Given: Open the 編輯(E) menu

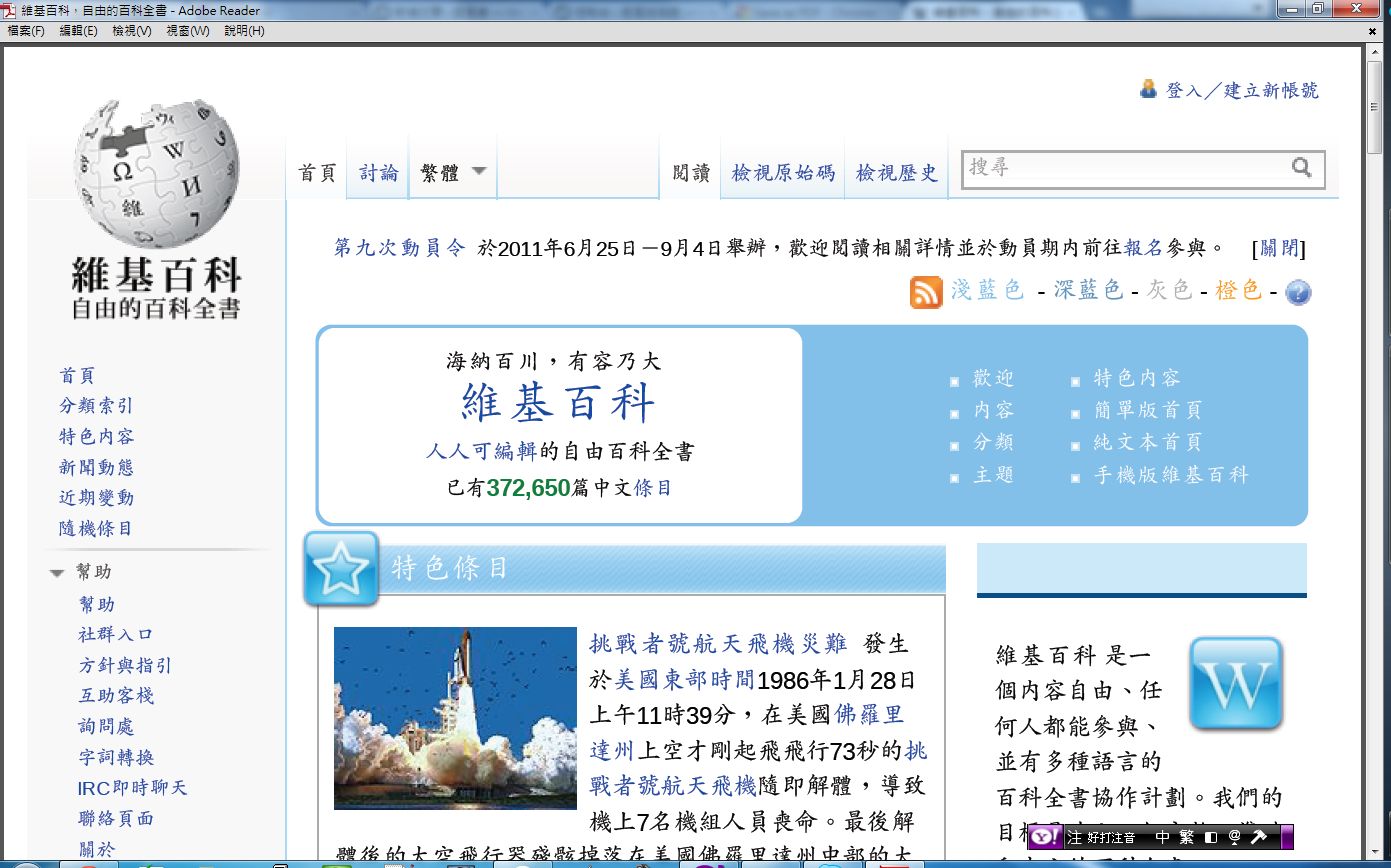Looking at the screenshot, I should 79,31.
